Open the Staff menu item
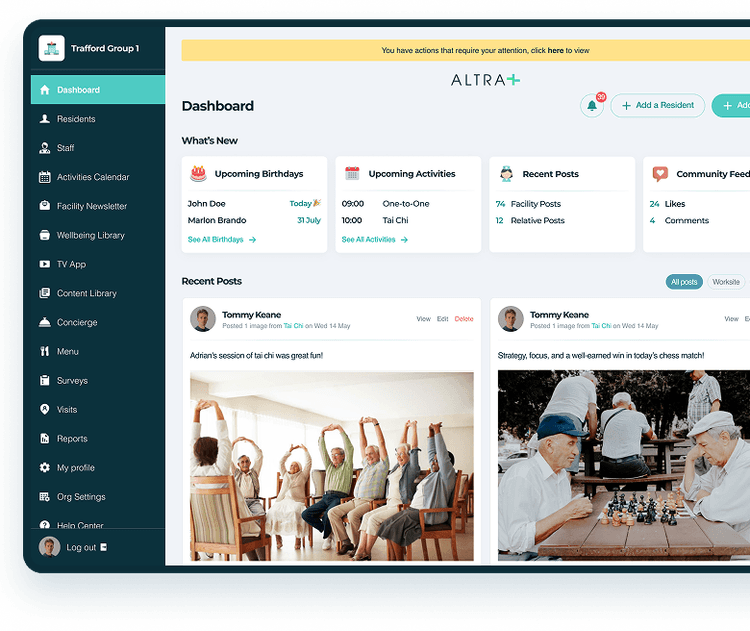750x631 pixels. (x=98, y=148)
